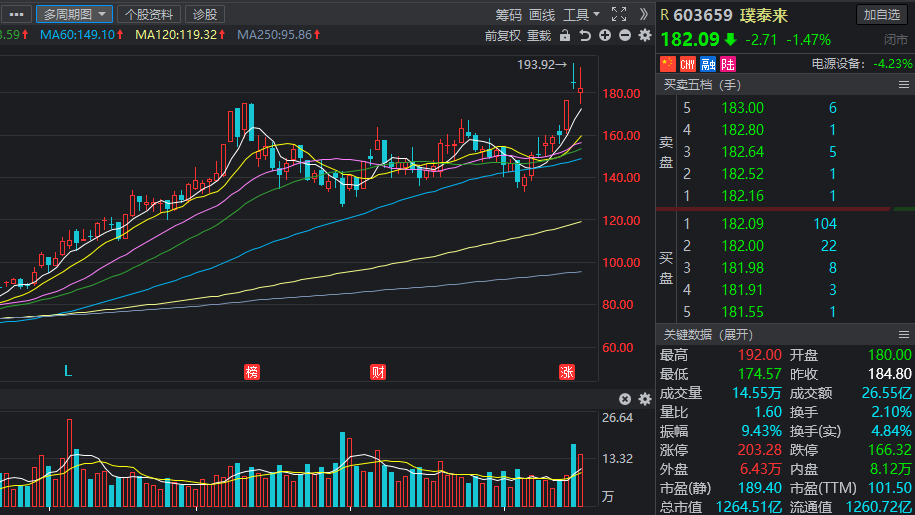
Task: Expand more options with double-chevron icon
Action: tap(643, 14)
